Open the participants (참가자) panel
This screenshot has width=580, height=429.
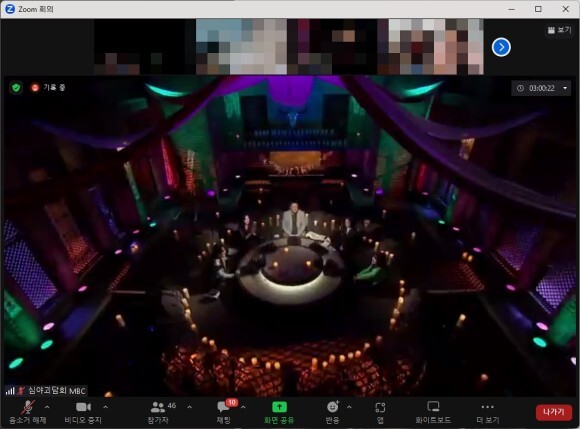point(158,412)
